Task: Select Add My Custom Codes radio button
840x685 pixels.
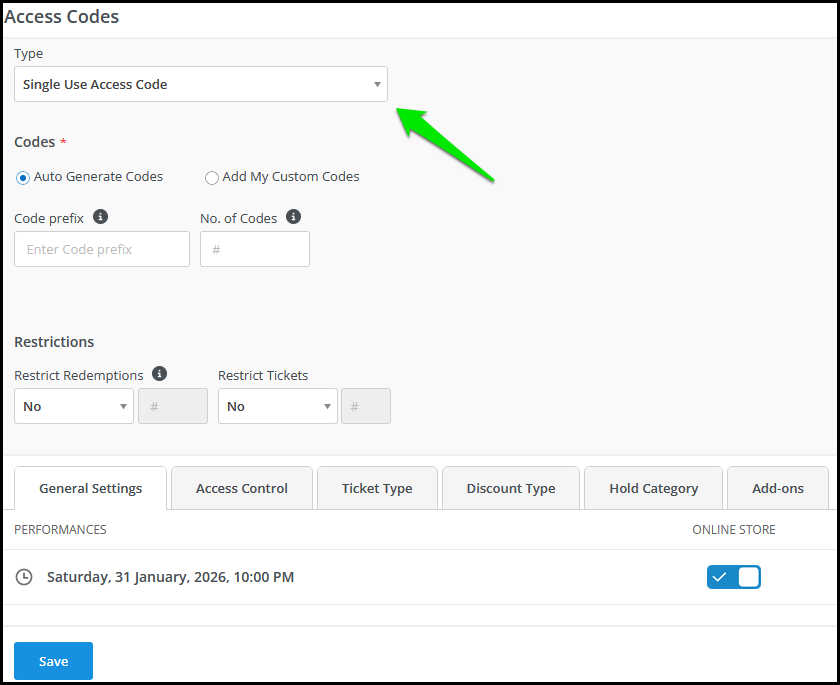Action: point(212,178)
